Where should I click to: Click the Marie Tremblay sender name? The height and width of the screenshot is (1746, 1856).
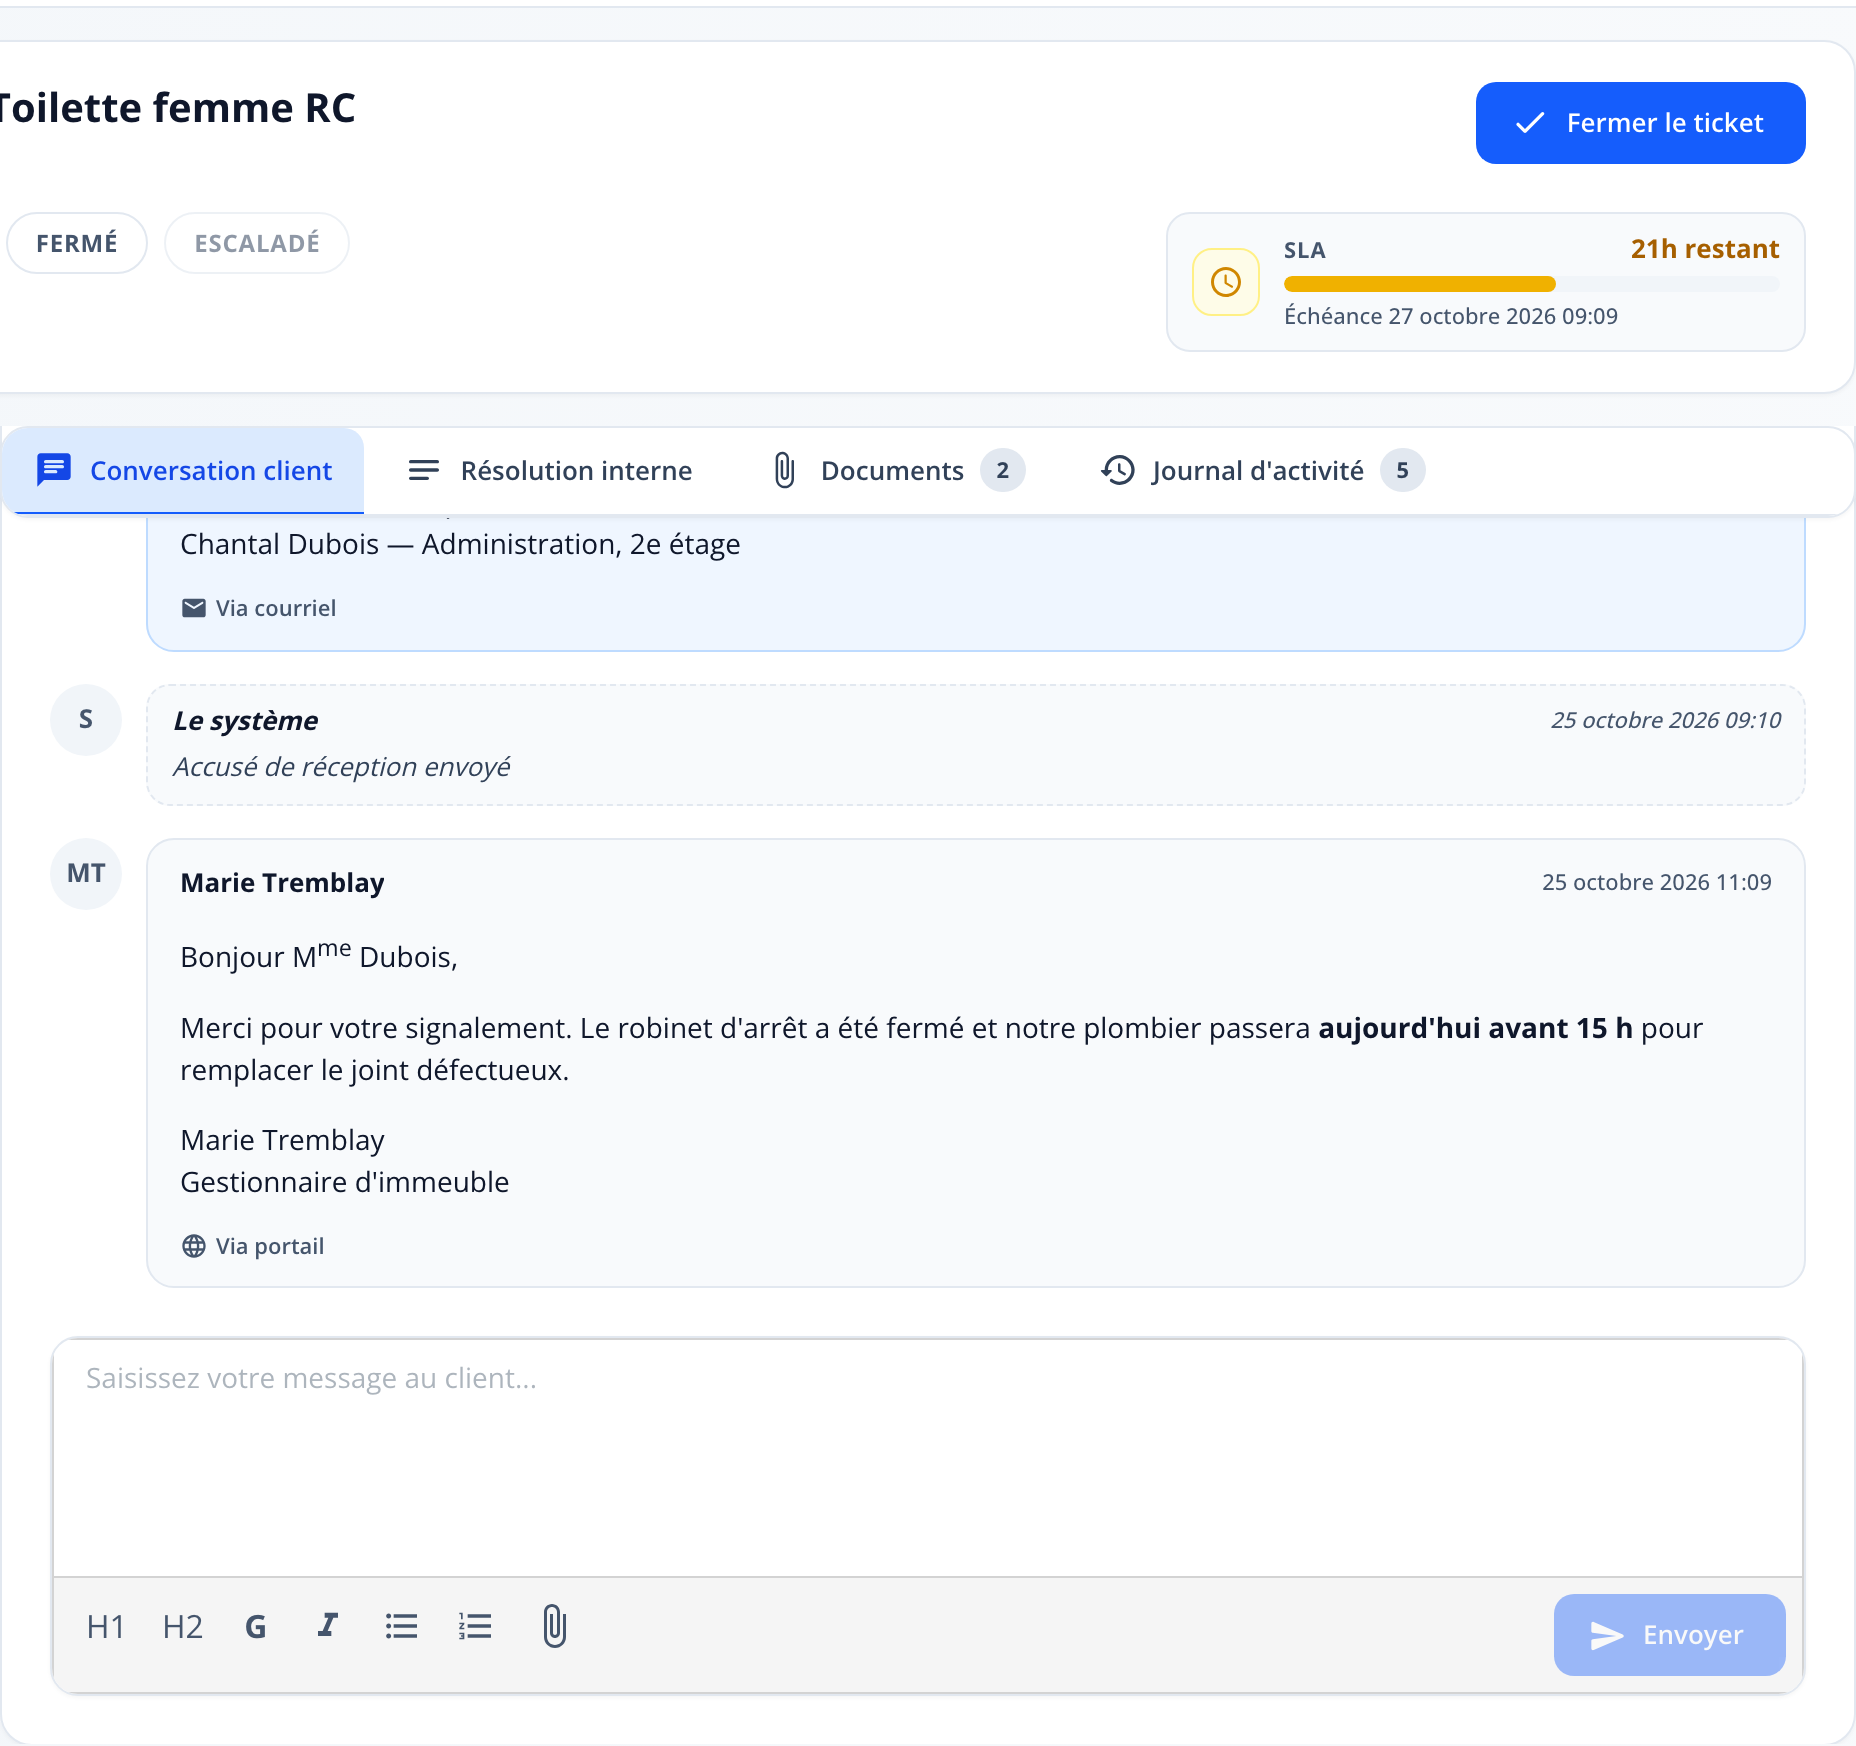(x=282, y=883)
